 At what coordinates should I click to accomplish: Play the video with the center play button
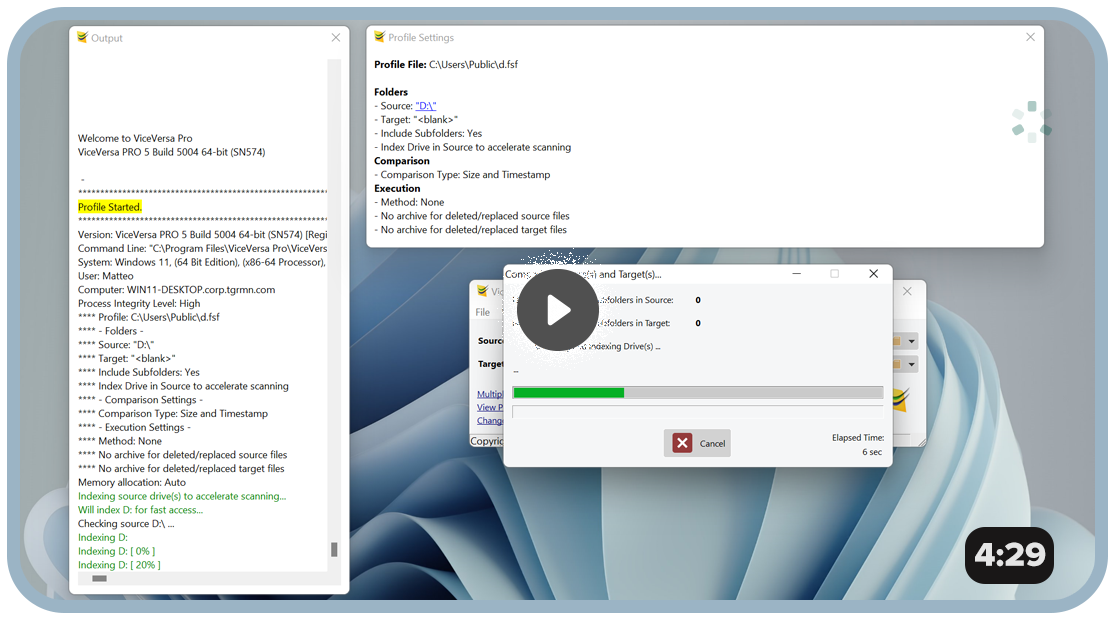click(557, 310)
